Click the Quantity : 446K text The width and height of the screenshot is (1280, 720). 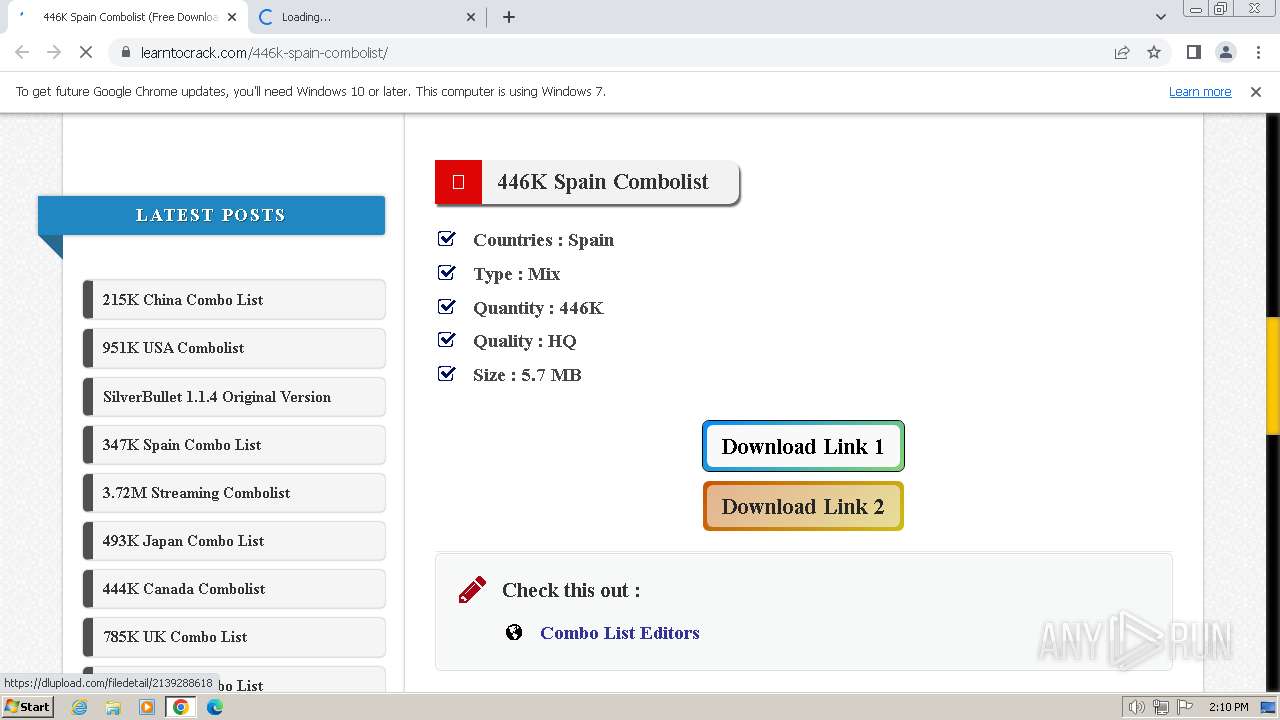click(538, 308)
